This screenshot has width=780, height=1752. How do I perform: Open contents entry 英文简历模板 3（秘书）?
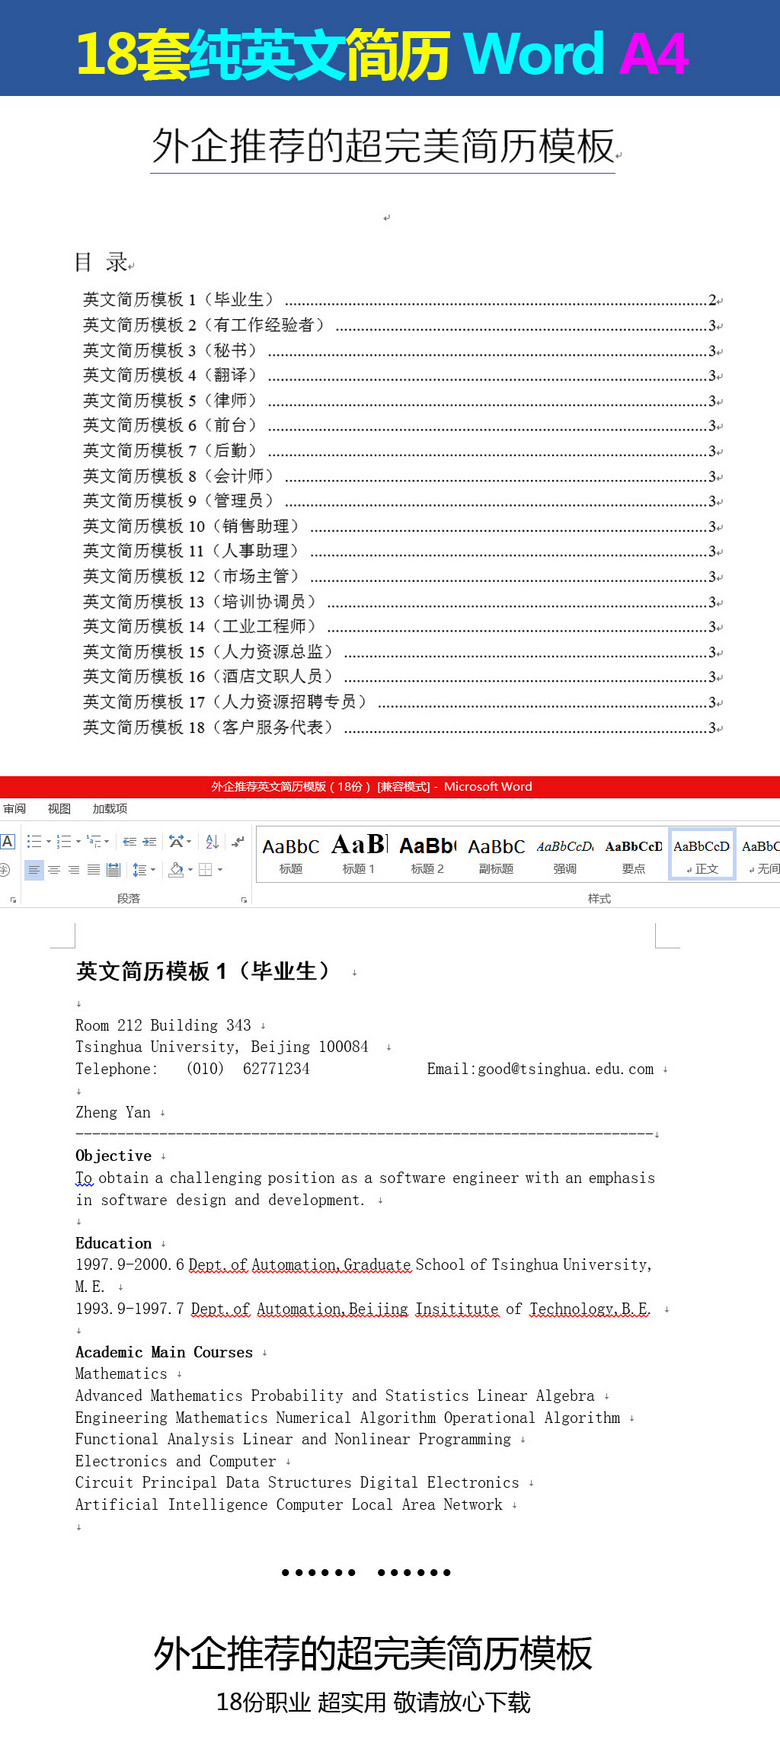tap(402, 350)
